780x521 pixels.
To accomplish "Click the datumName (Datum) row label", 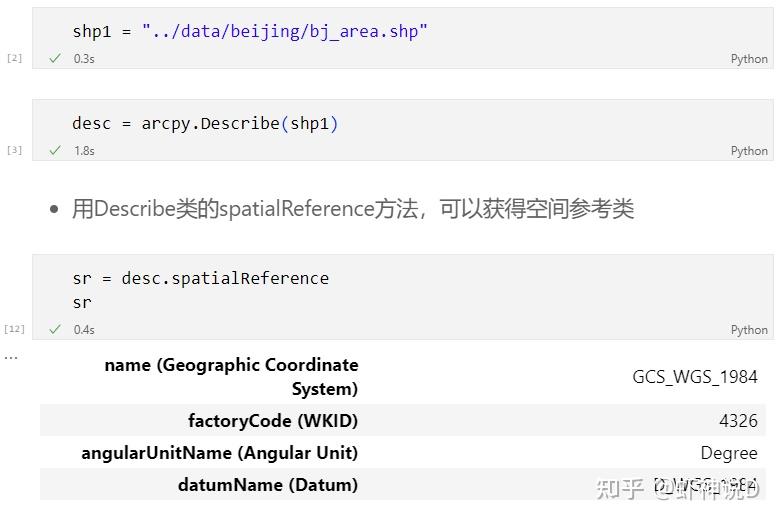I will 267,485.
